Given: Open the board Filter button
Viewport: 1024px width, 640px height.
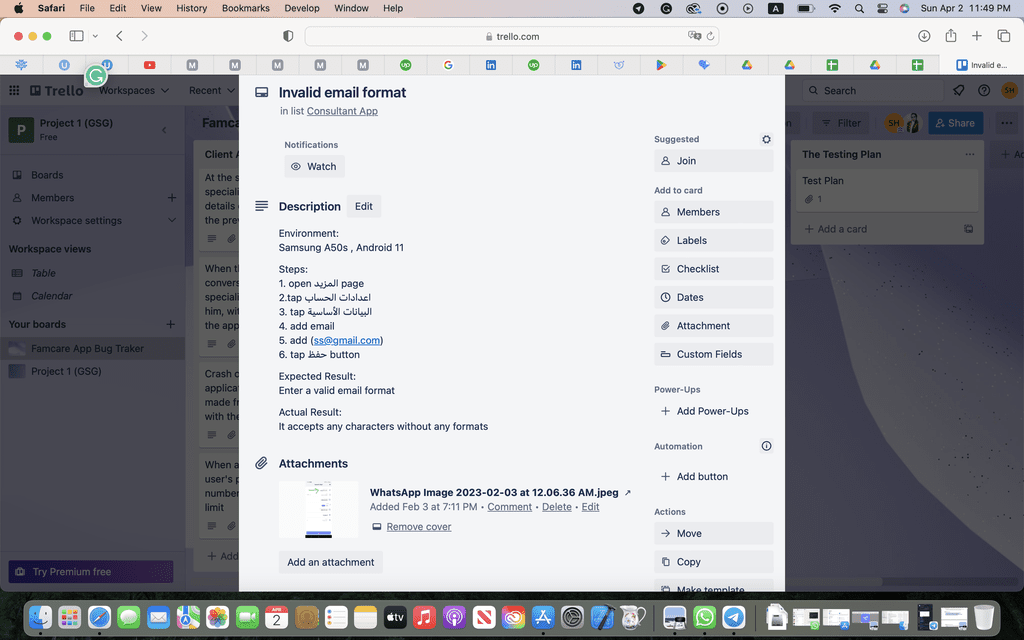Looking at the screenshot, I should (841, 123).
